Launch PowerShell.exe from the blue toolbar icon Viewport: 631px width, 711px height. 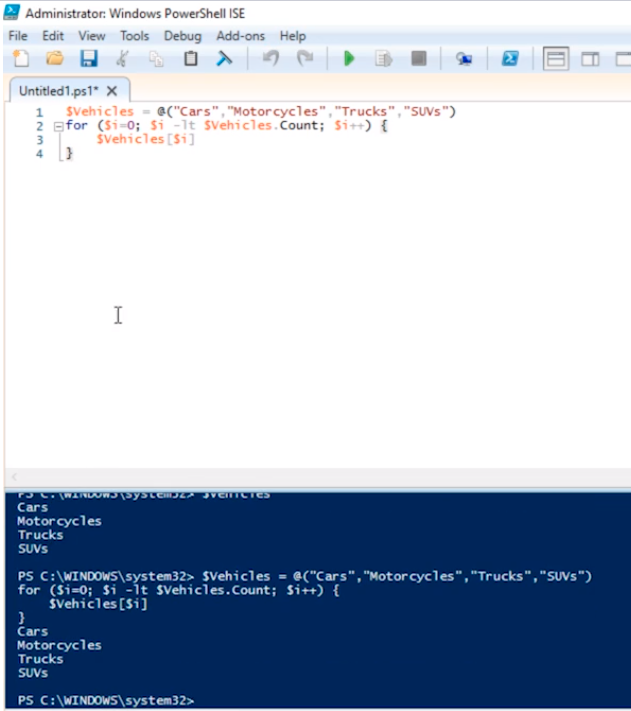click(x=509, y=59)
